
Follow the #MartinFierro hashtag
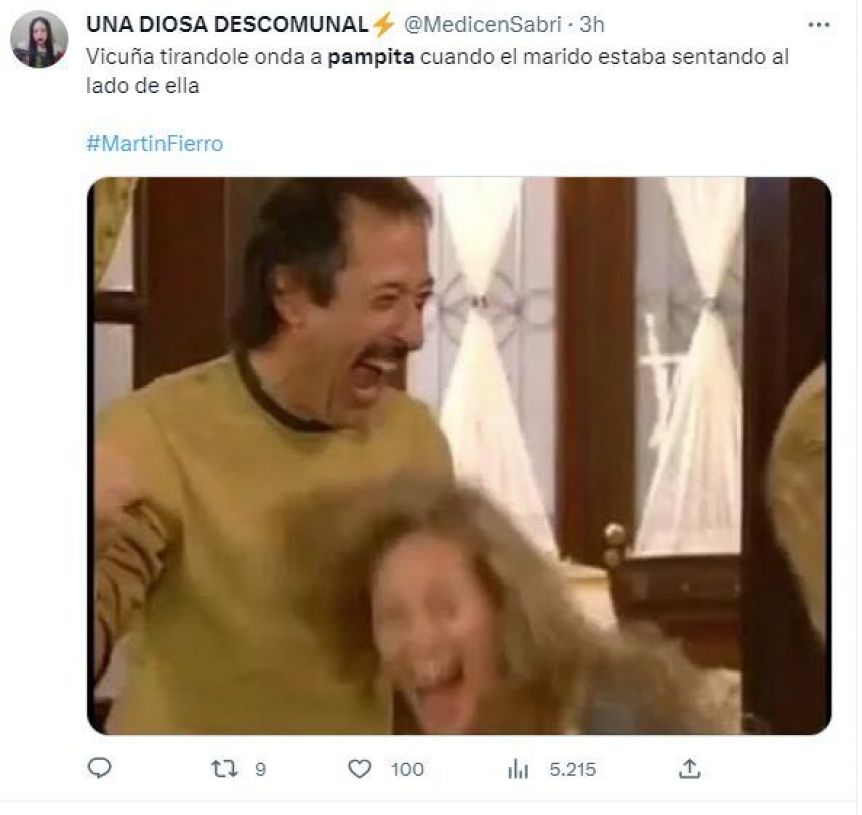(x=154, y=143)
